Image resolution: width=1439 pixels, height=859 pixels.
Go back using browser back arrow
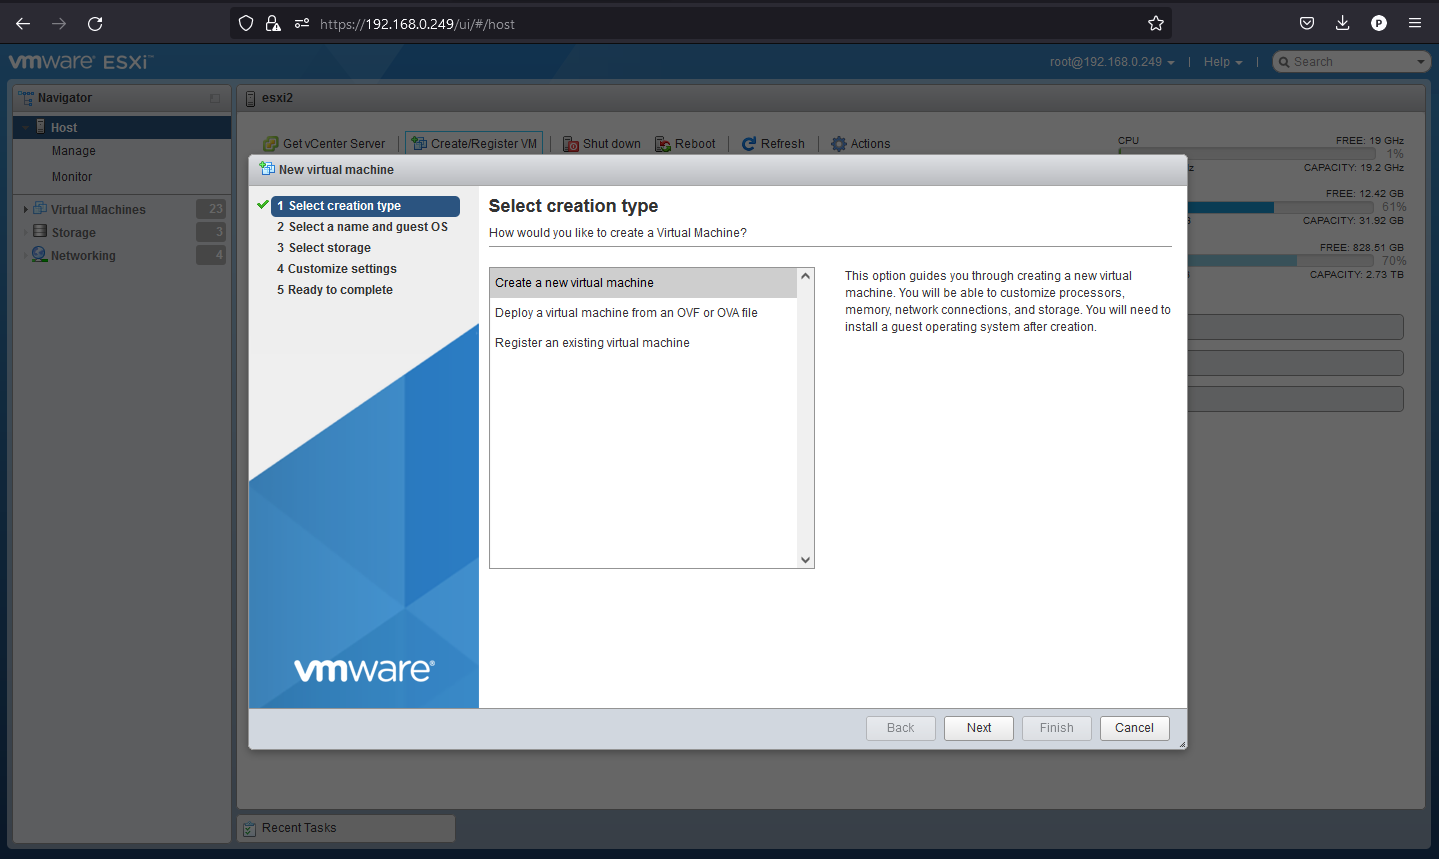pyautogui.click(x=23, y=23)
